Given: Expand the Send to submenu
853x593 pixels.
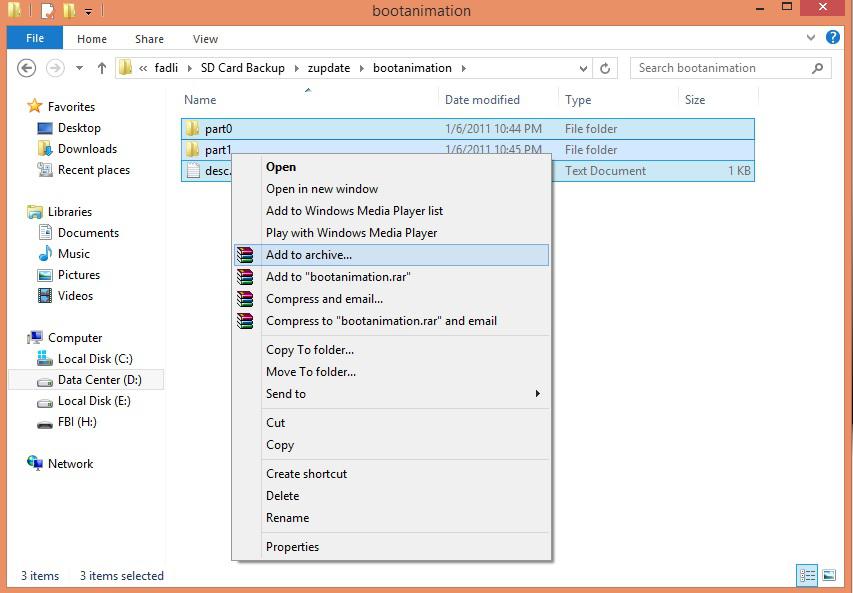Looking at the screenshot, I should pos(537,394).
